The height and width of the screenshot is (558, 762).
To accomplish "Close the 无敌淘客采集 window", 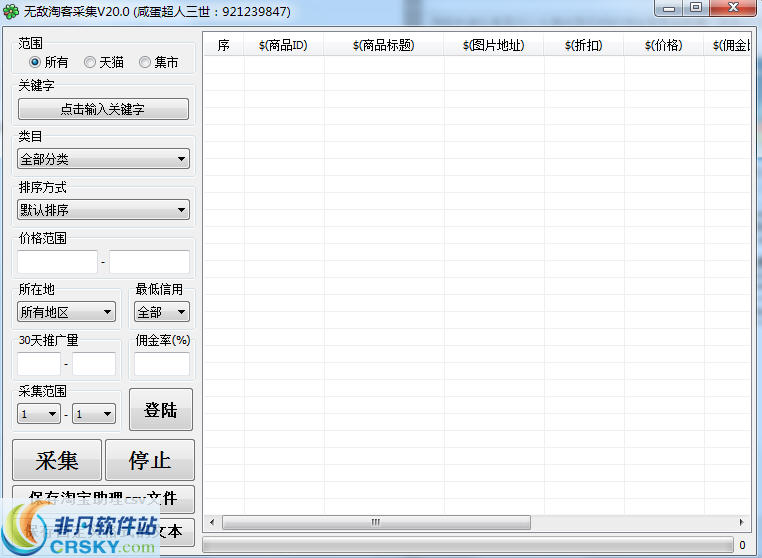I will coord(734,8).
